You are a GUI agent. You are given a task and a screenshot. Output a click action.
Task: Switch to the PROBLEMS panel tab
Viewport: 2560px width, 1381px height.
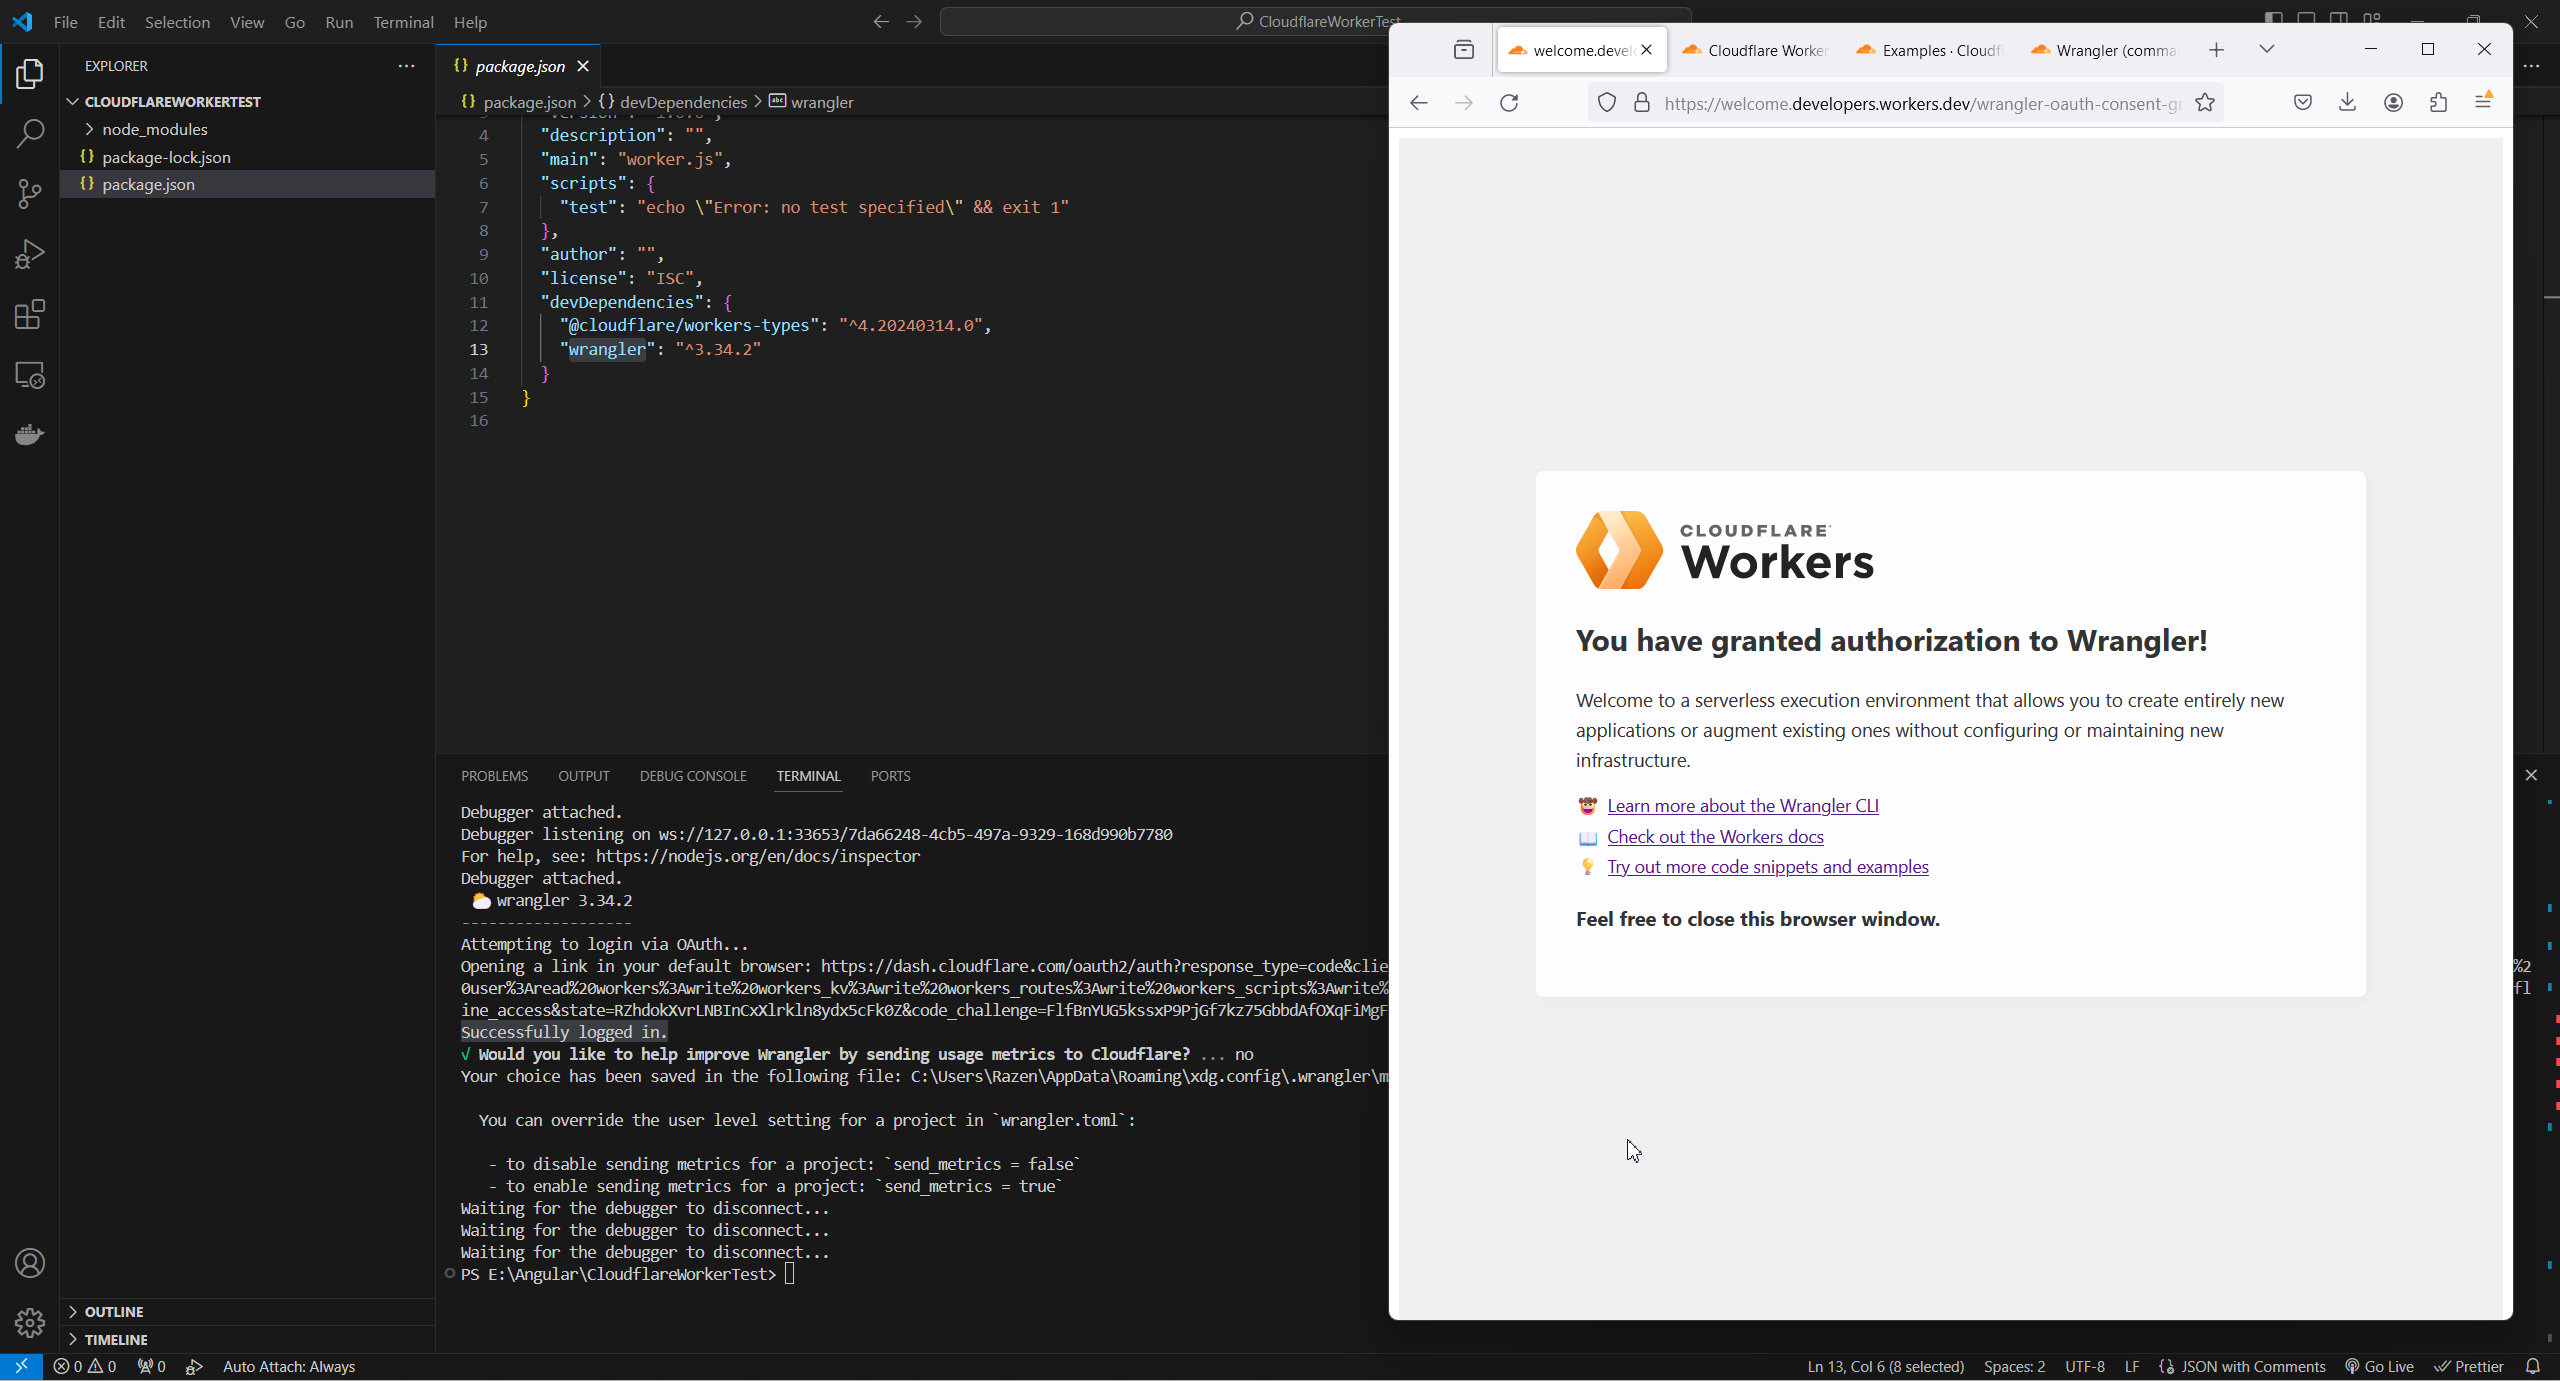(x=494, y=776)
